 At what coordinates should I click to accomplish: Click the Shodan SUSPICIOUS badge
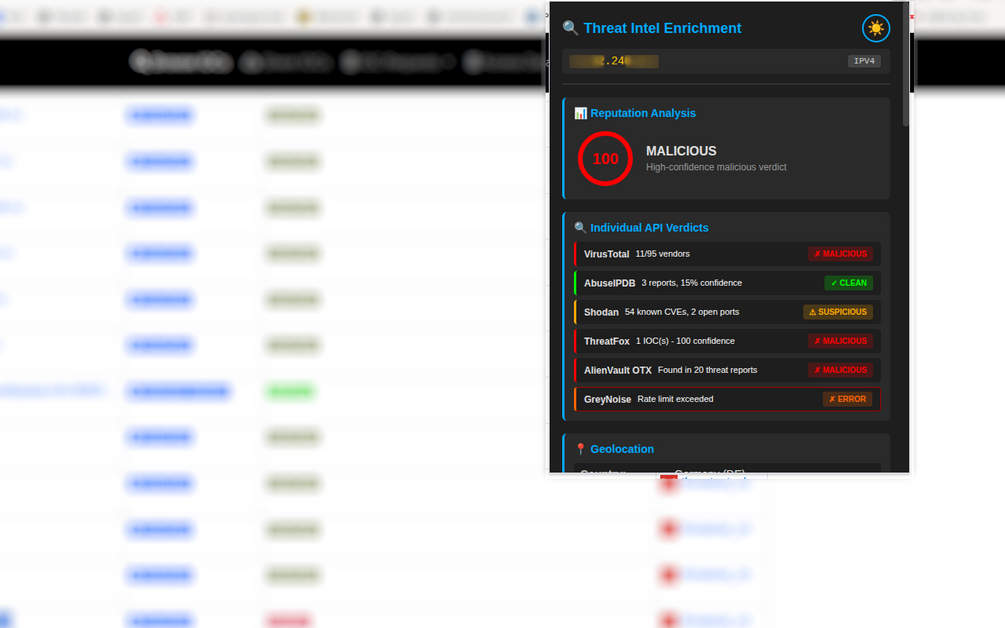pos(838,312)
